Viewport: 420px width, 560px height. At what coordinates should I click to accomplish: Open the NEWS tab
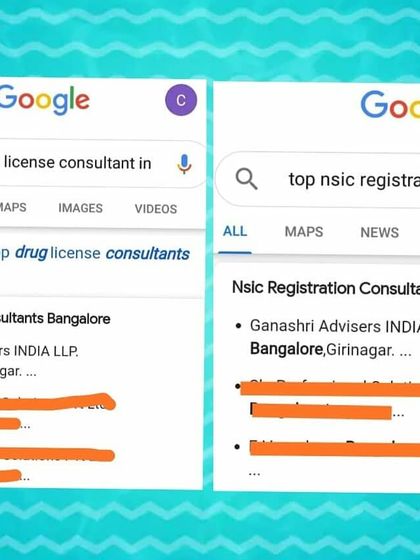(380, 232)
